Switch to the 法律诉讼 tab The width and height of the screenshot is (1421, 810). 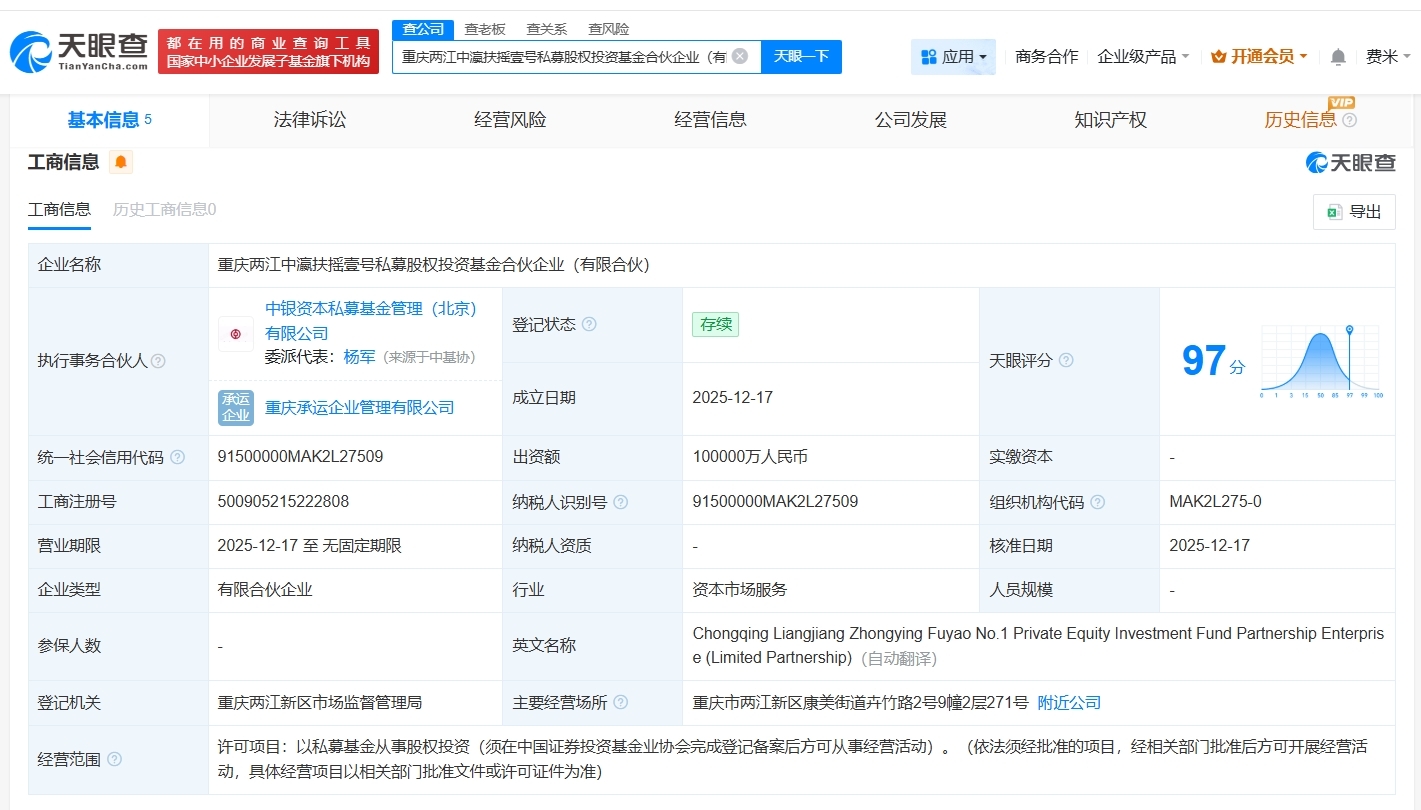coord(309,119)
